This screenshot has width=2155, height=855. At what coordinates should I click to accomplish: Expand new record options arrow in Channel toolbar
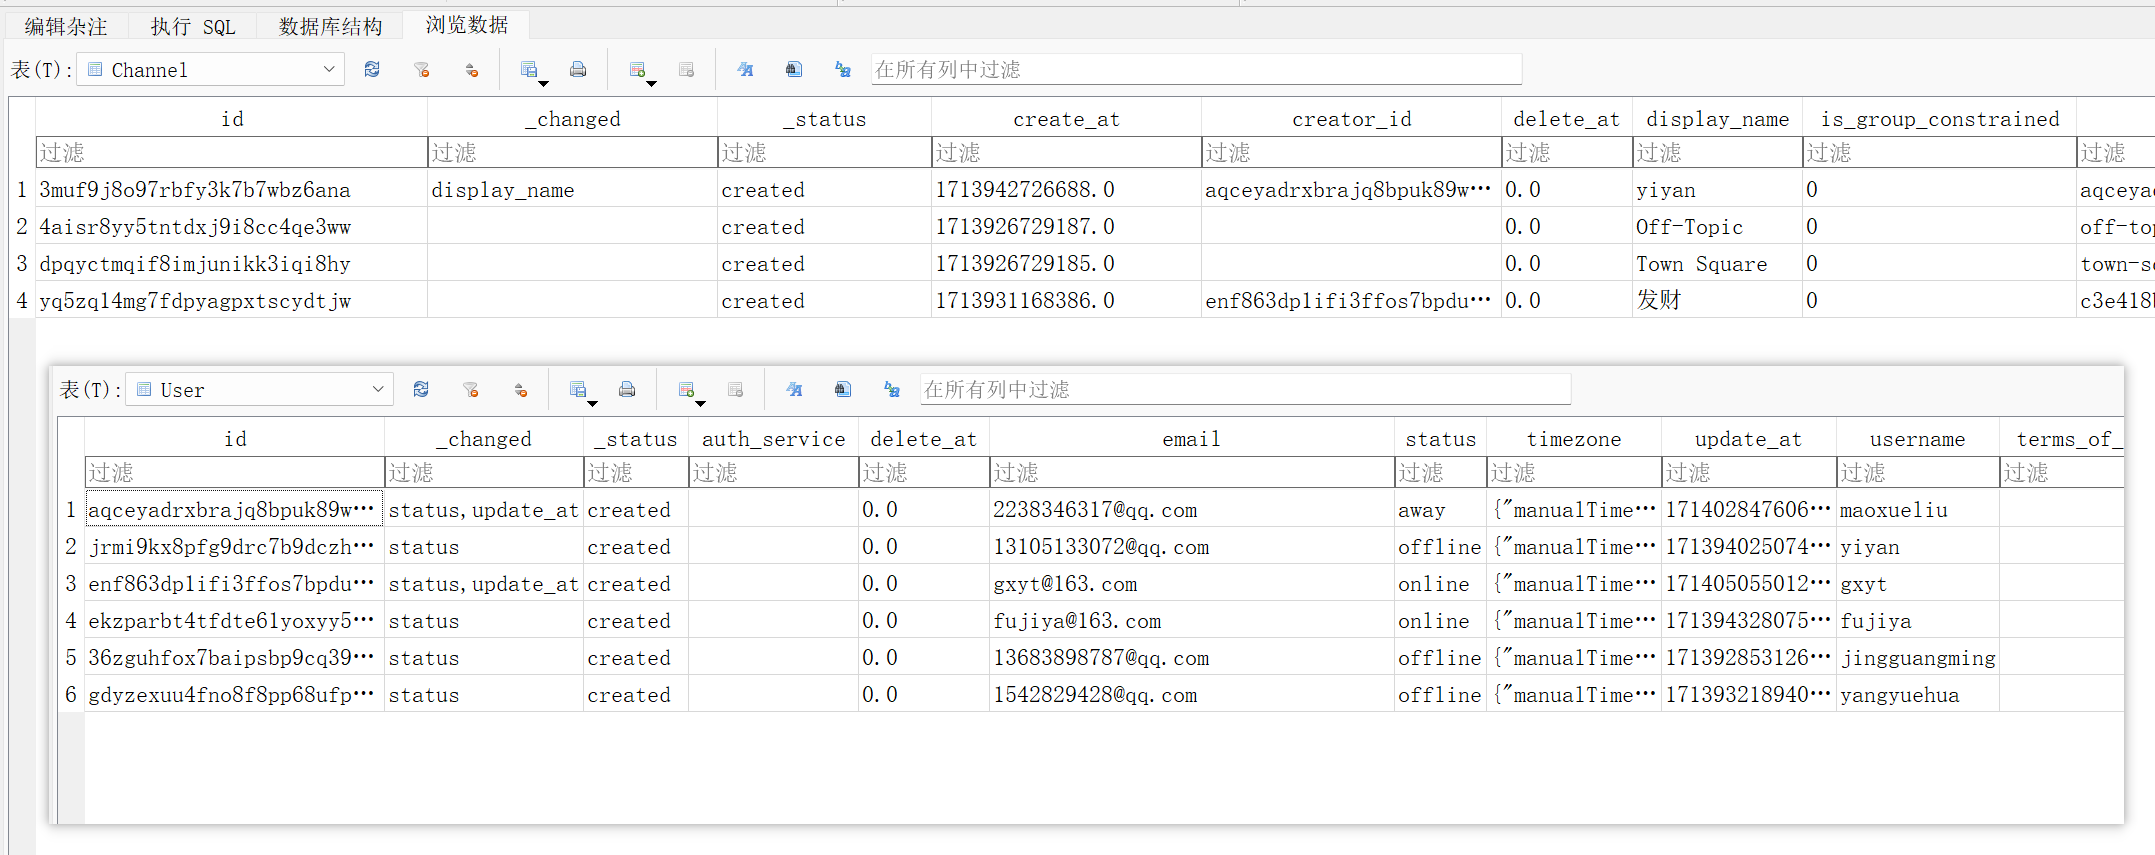[x=651, y=83]
